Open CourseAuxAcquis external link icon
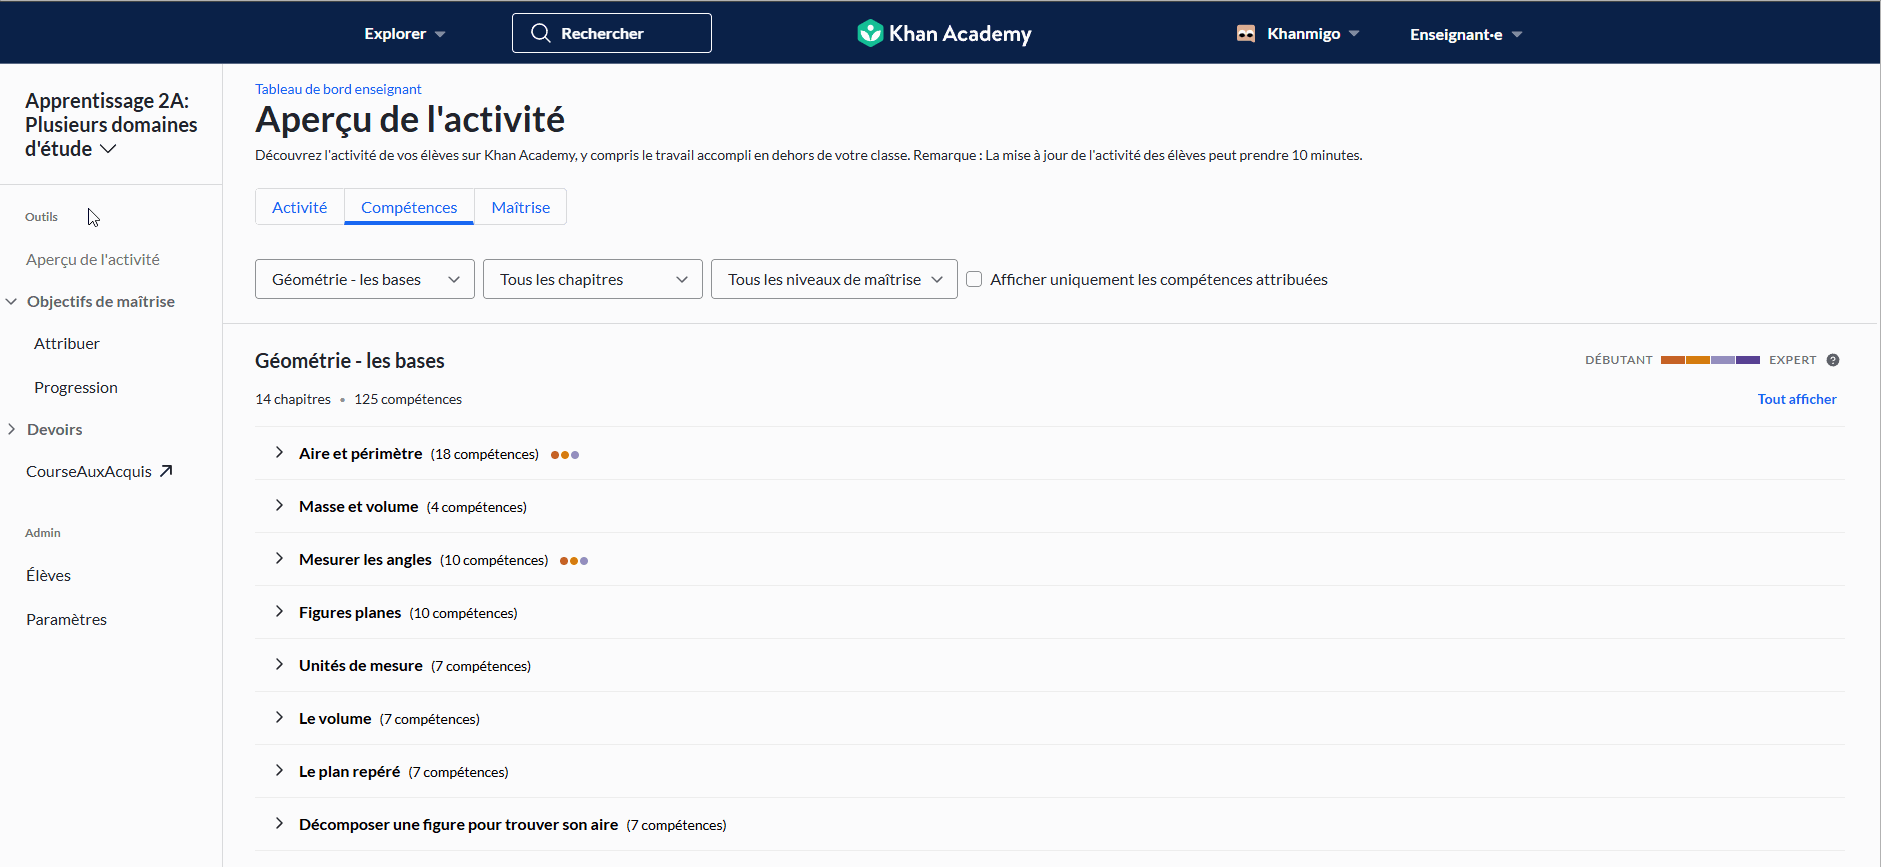The width and height of the screenshot is (1881, 867). point(166,471)
